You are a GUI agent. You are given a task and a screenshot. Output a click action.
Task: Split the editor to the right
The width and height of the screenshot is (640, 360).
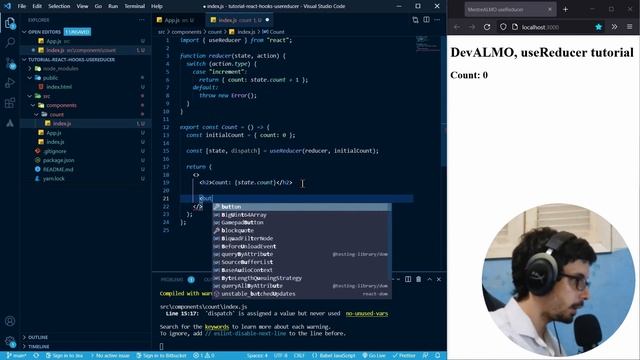pos(426,20)
